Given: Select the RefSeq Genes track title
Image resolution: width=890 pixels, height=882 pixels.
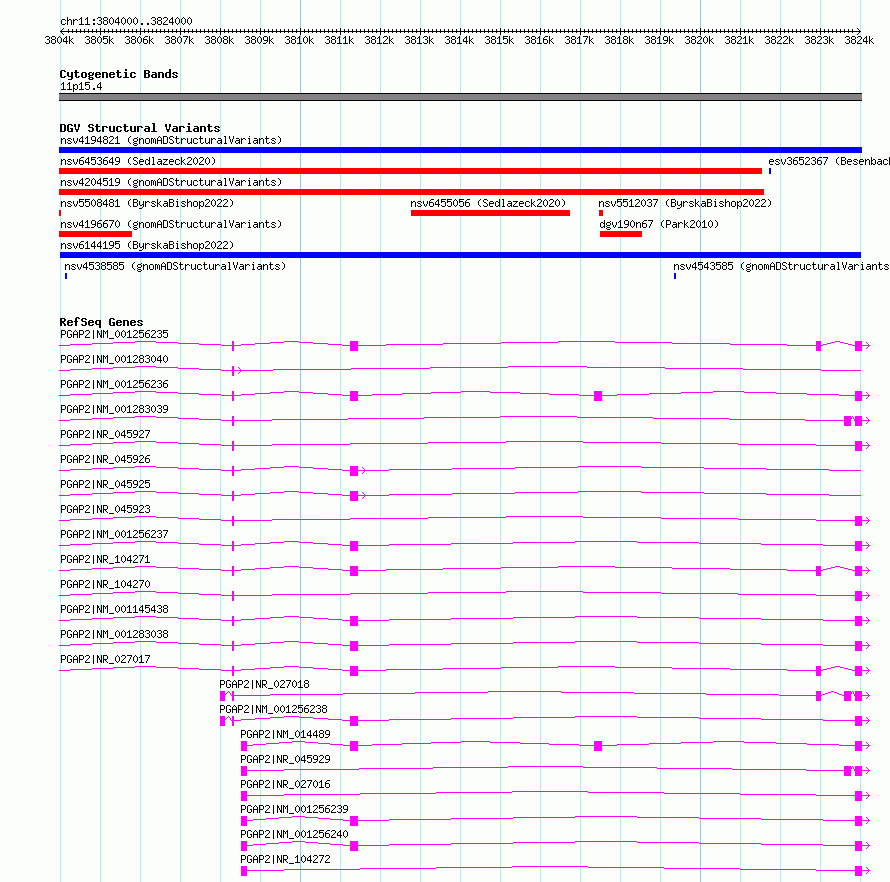Looking at the screenshot, I should coord(101,322).
